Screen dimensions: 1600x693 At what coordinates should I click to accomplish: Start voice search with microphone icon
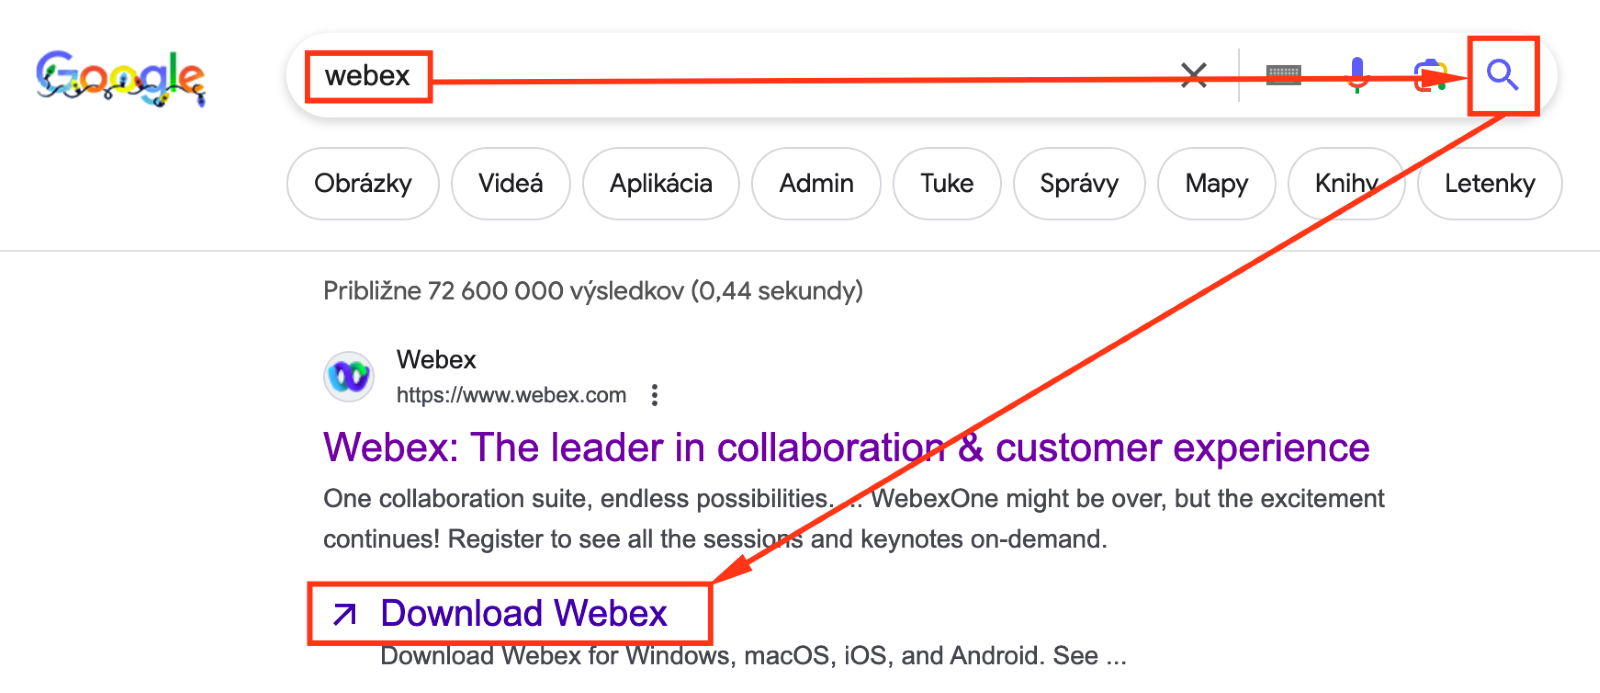coord(1357,75)
